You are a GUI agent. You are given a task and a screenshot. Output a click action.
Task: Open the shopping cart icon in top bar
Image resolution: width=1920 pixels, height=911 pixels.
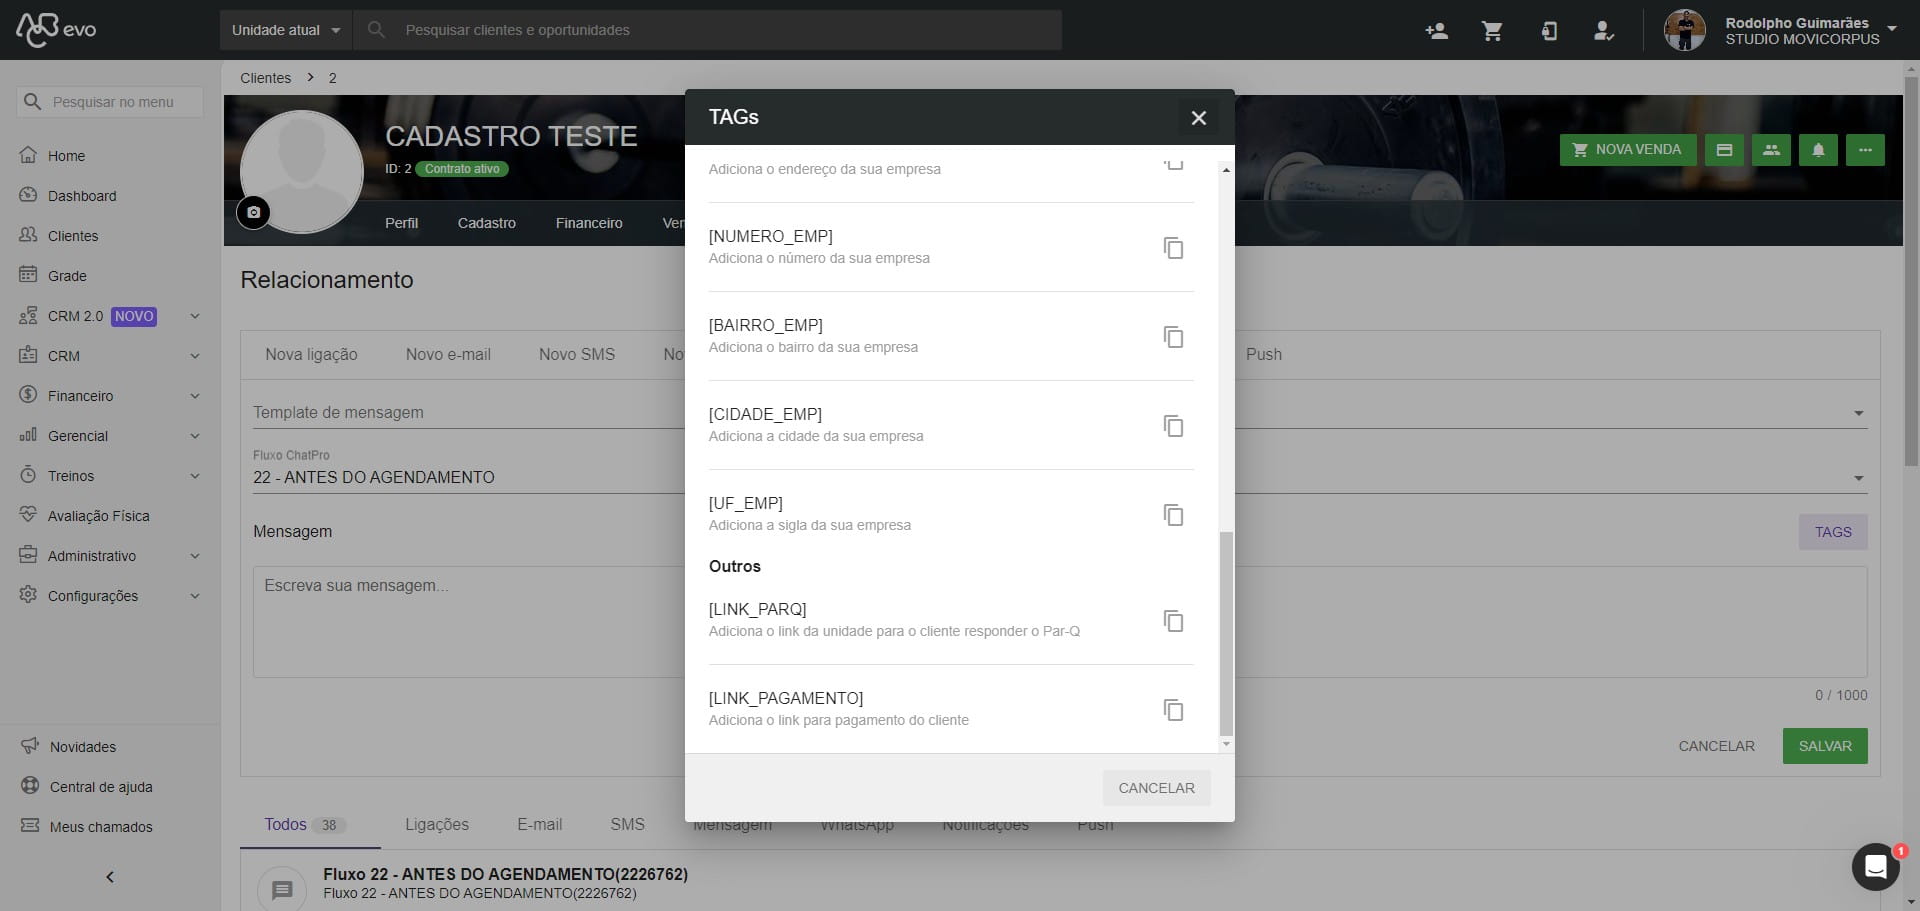click(1492, 30)
